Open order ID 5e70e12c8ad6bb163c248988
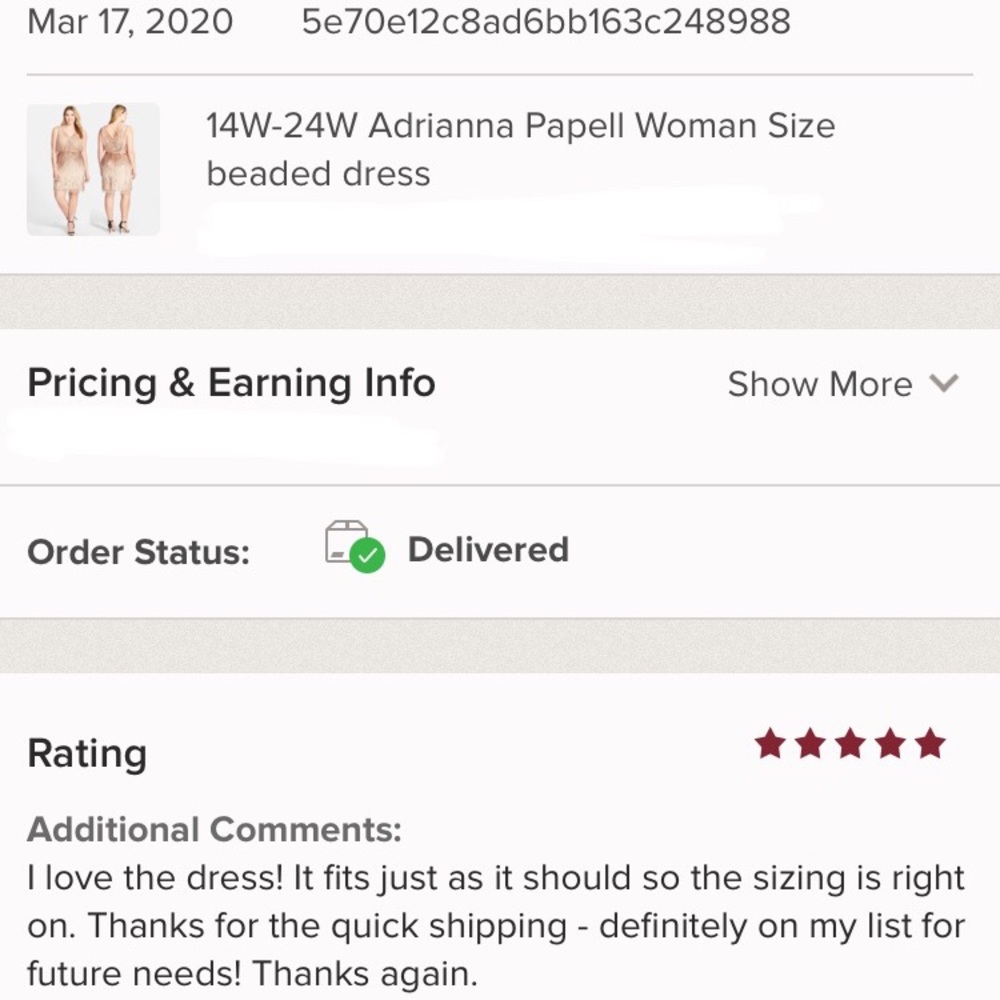The width and height of the screenshot is (1000, 1000). 546,21
